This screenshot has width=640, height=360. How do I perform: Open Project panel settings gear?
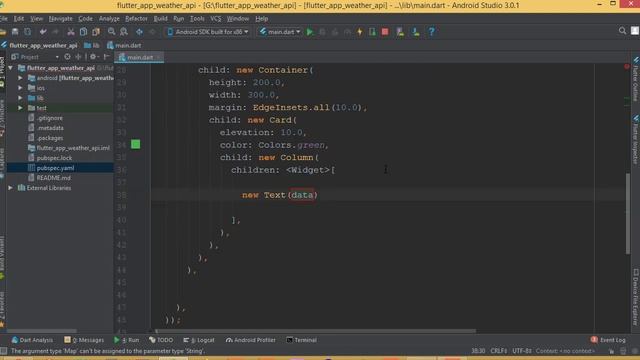(93, 57)
